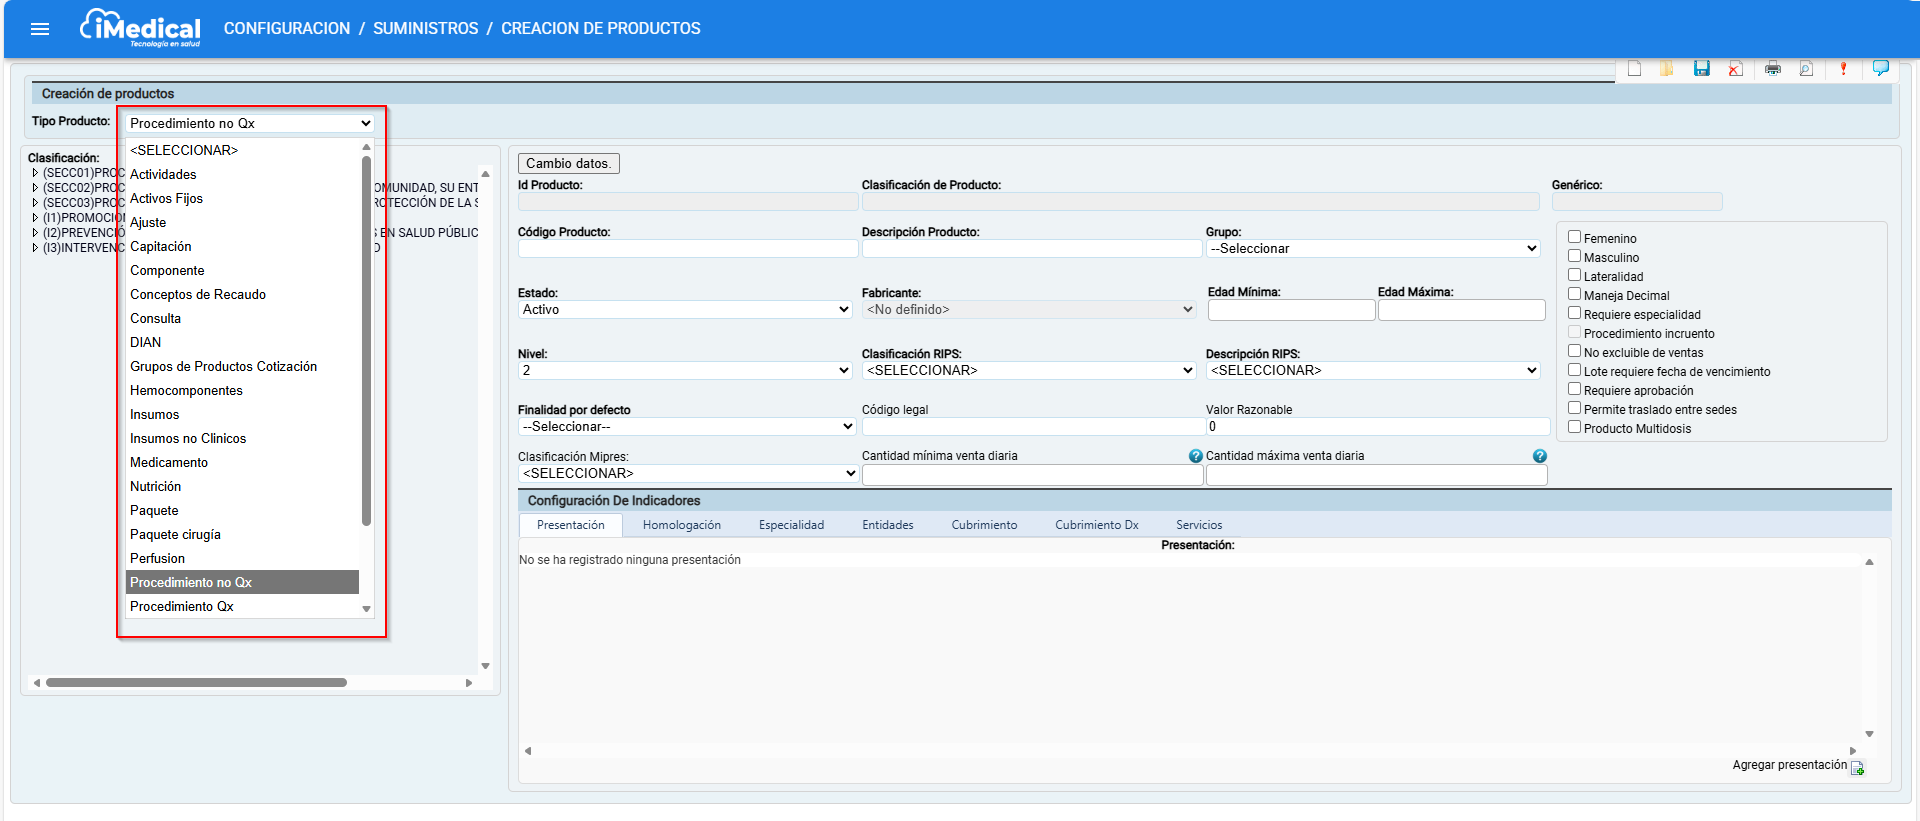Screen dimensions: 1920x821
Task: Click the Código Producto input field
Action: [x=687, y=249]
